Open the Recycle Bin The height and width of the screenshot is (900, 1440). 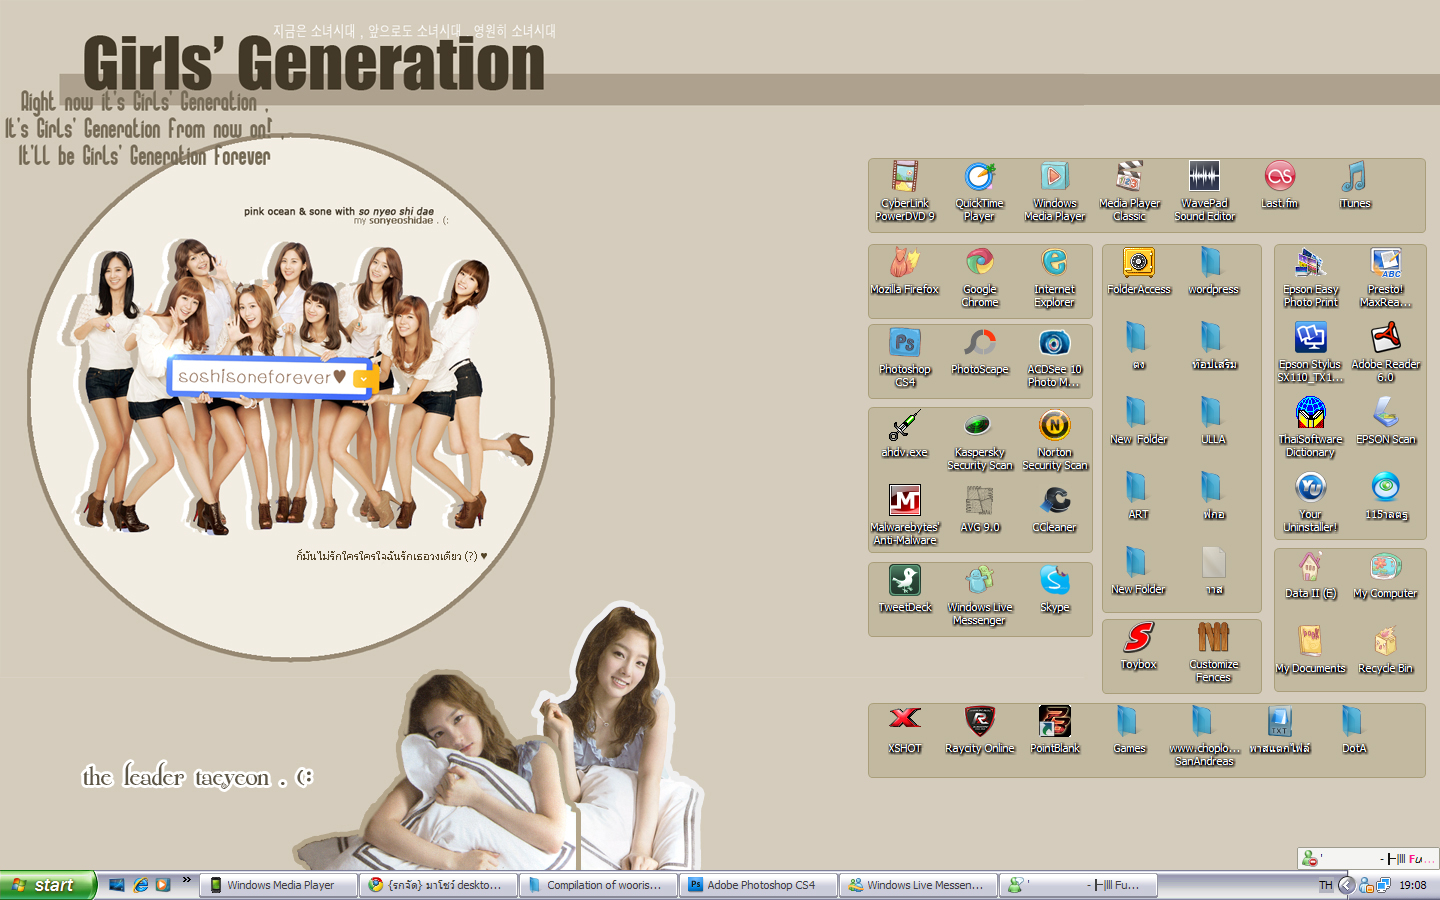[1386, 650]
